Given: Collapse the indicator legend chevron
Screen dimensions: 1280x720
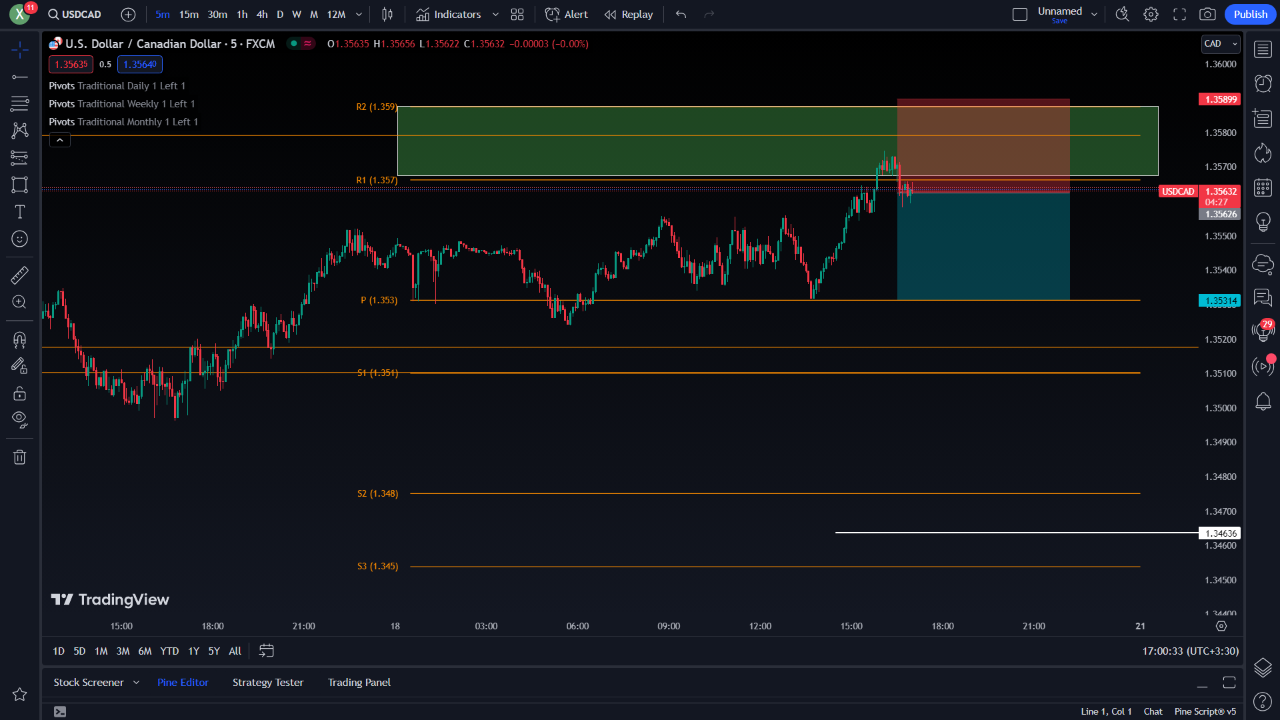Looking at the screenshot, I should 60,140.
